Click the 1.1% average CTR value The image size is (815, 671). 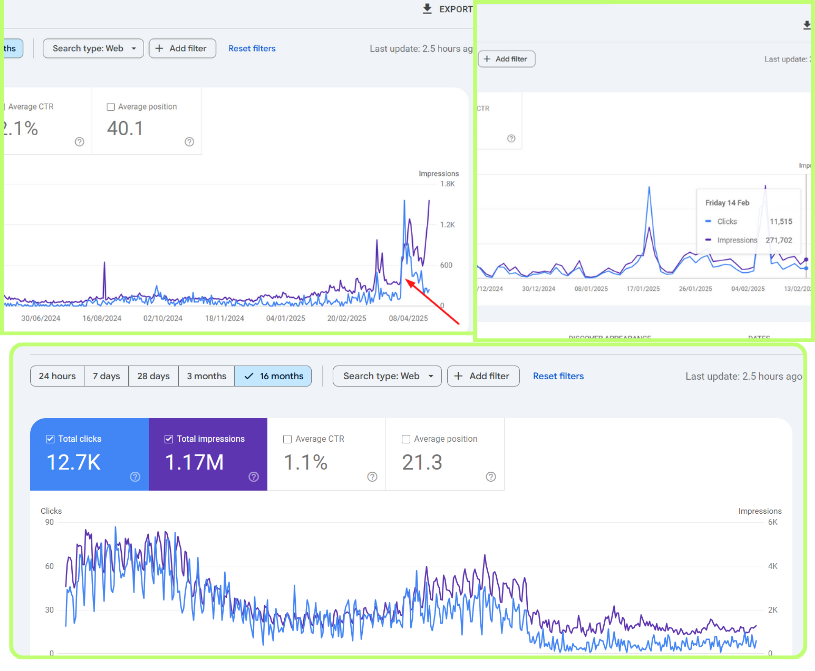coord(306,462)
